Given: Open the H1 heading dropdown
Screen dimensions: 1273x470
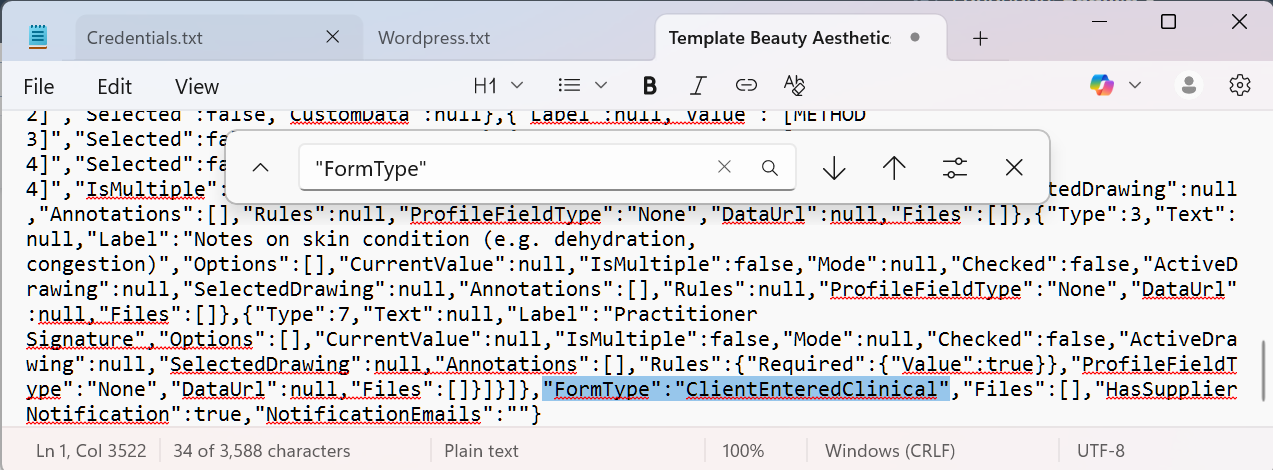Looking at the screenshot, I should [499, 85].
